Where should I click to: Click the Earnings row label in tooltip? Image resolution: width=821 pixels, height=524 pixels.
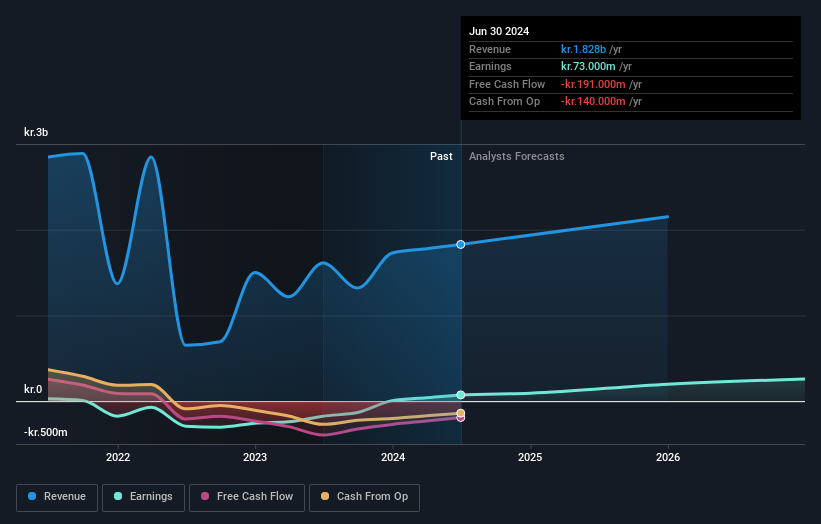490,66
